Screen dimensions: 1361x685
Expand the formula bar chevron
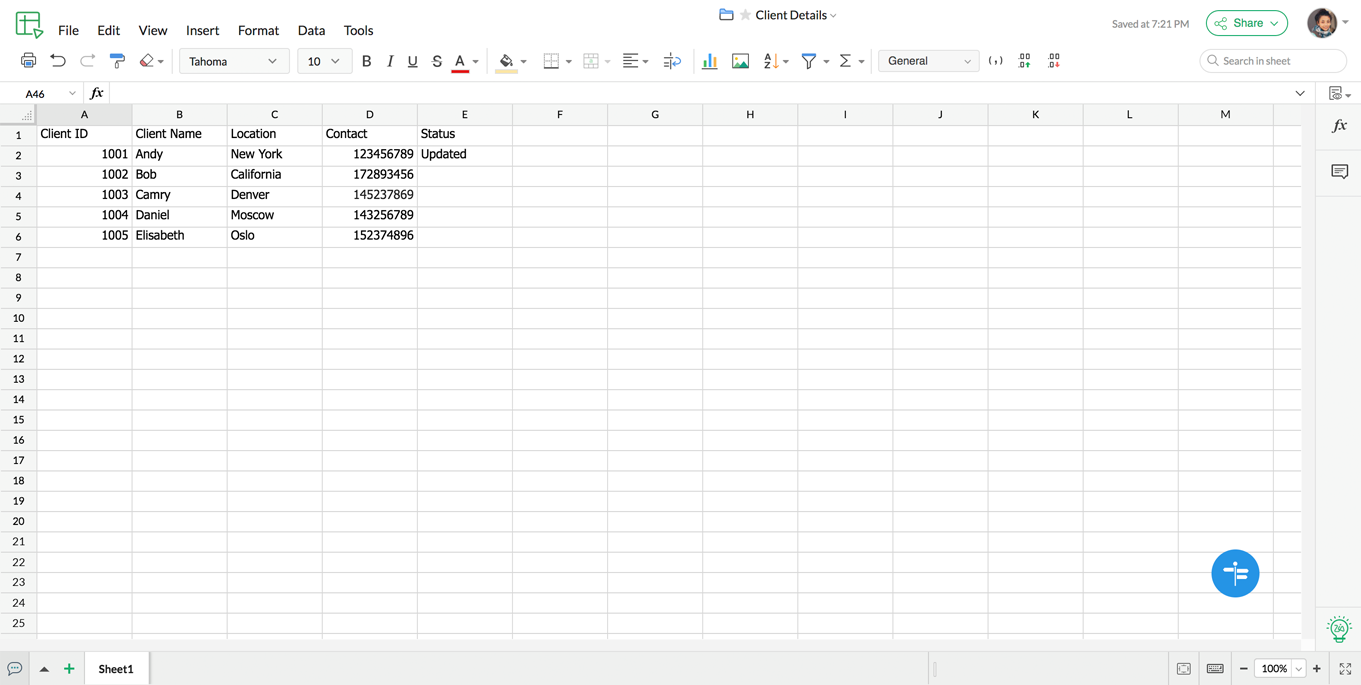(x=1300, y=93)
